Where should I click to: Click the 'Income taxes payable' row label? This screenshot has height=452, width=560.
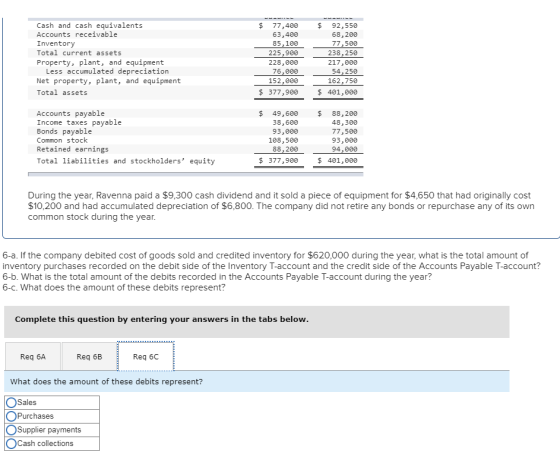pyautogui.click(x=79, y=122)
